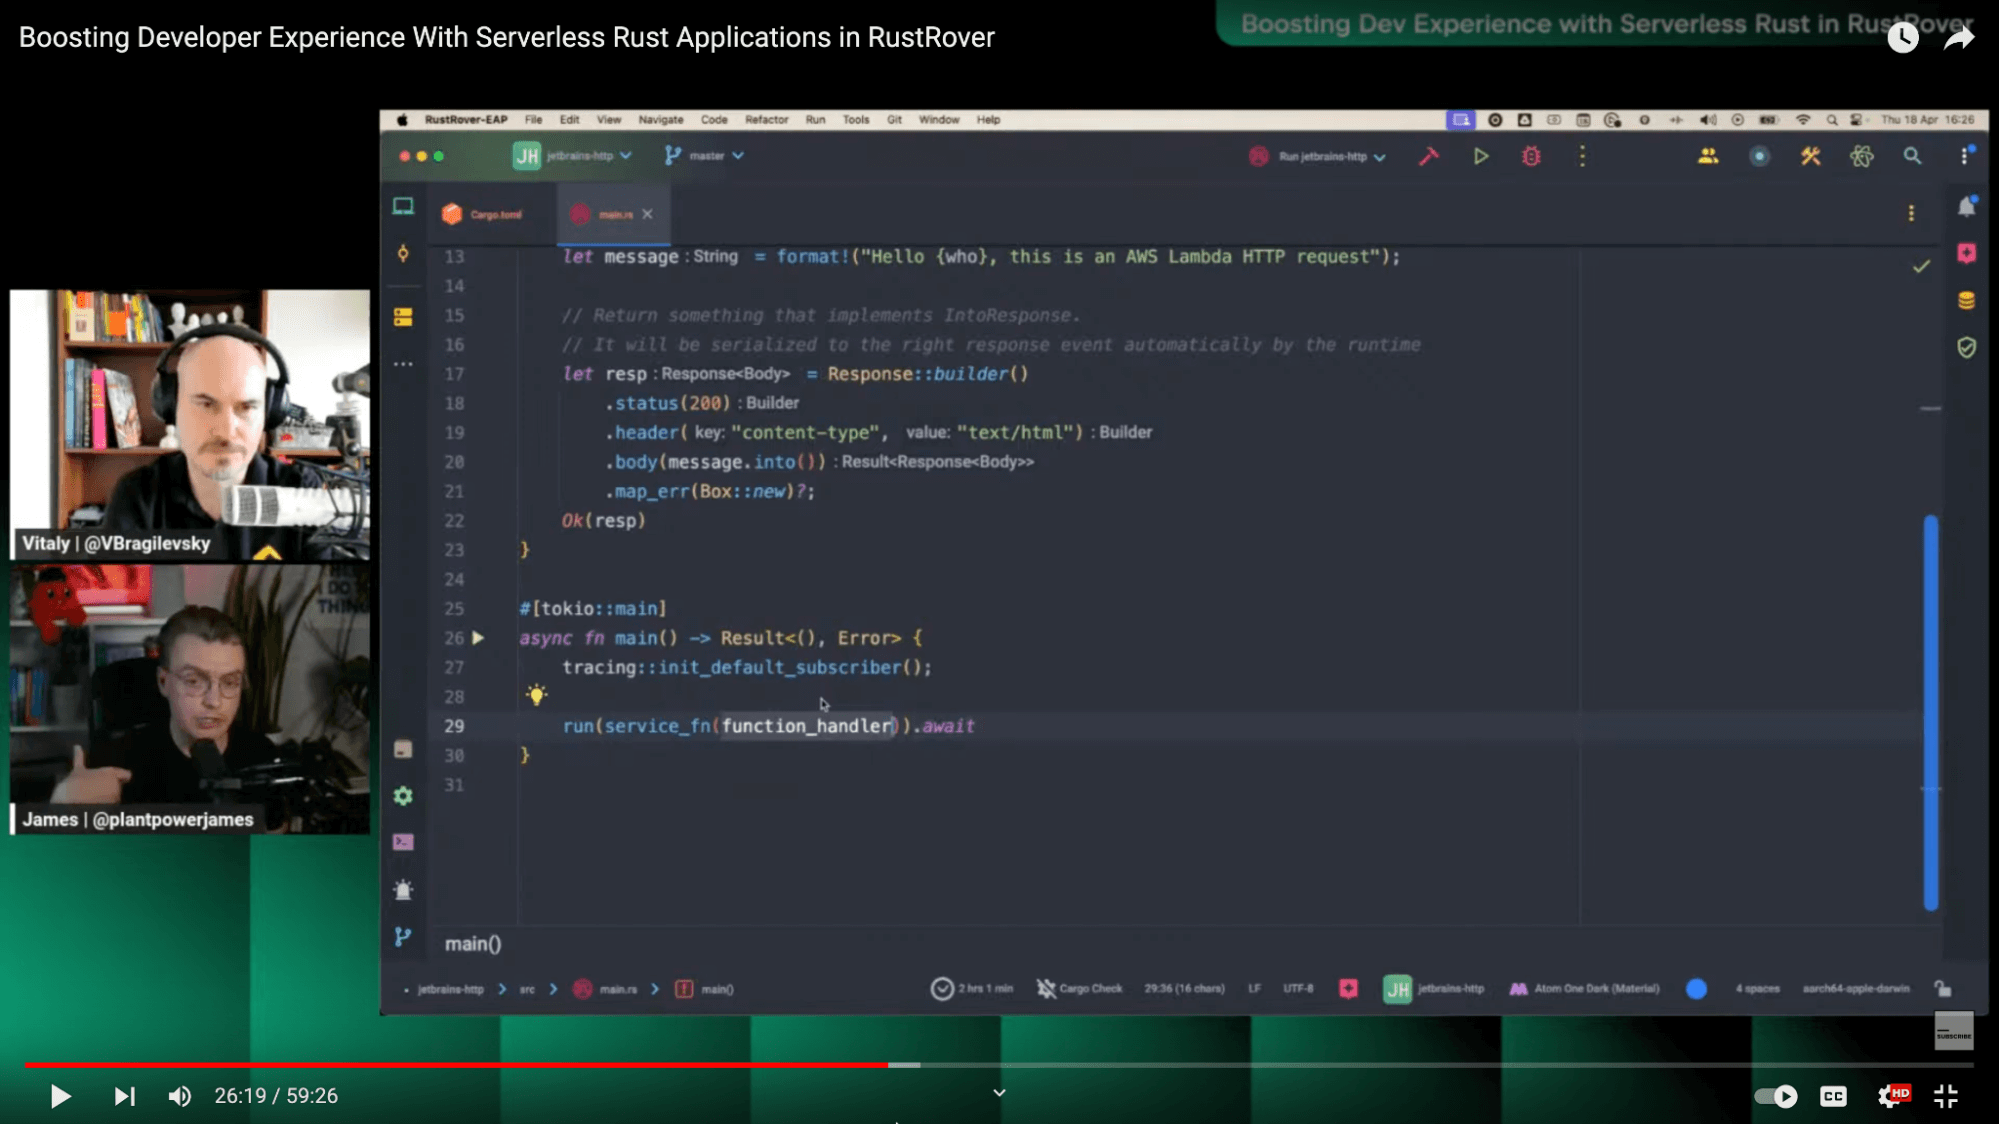Click the line-column 29:36 indicator
This screenshot has width=1999, height=1125.
point(1184,988)
